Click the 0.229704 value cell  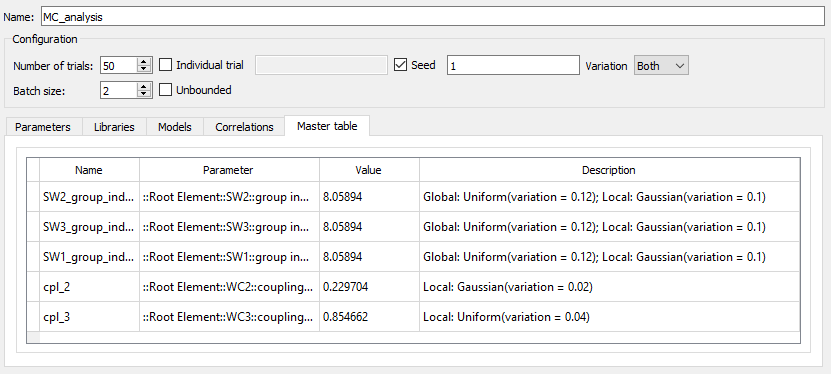pos(369,287)
